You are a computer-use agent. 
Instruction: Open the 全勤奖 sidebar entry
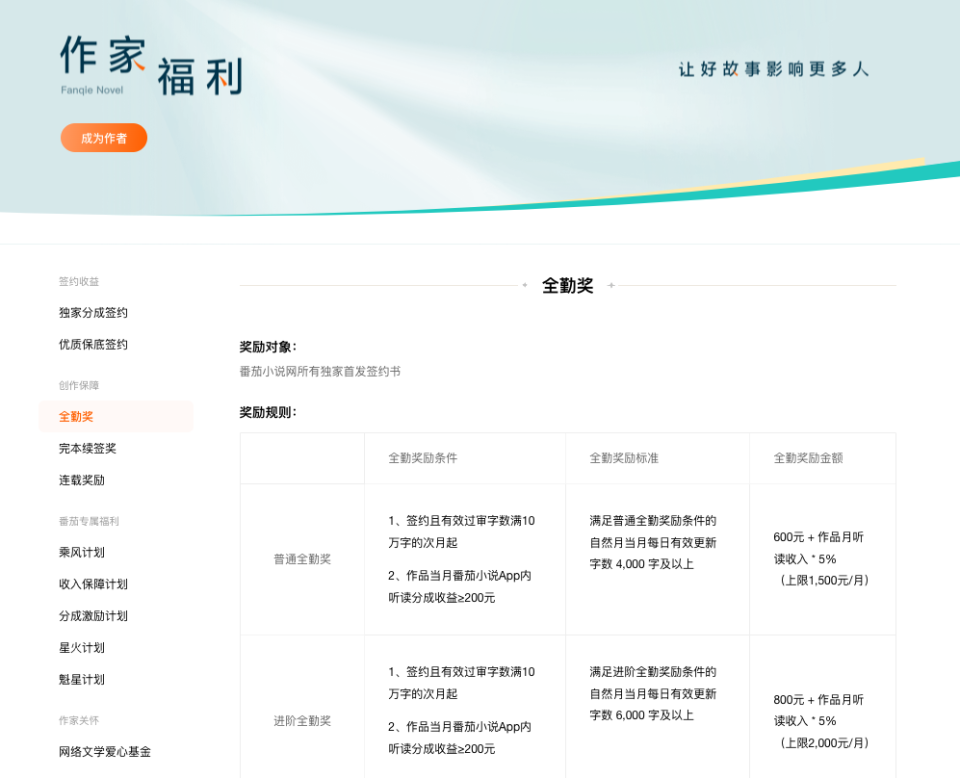coord(77,416)
